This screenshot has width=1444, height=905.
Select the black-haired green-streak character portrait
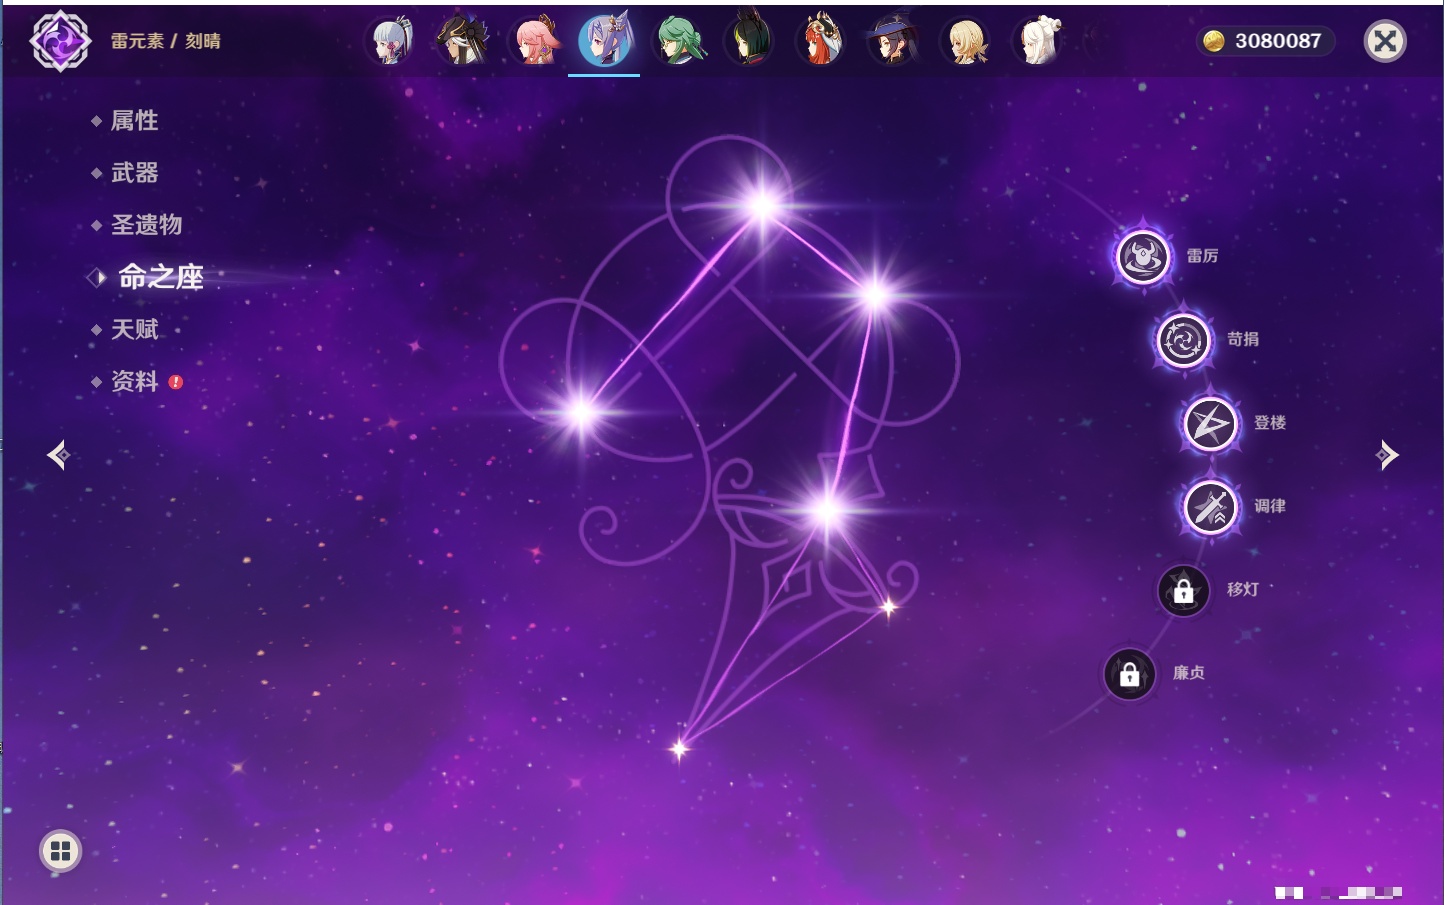pyautogui.click(x=751, y=41)
